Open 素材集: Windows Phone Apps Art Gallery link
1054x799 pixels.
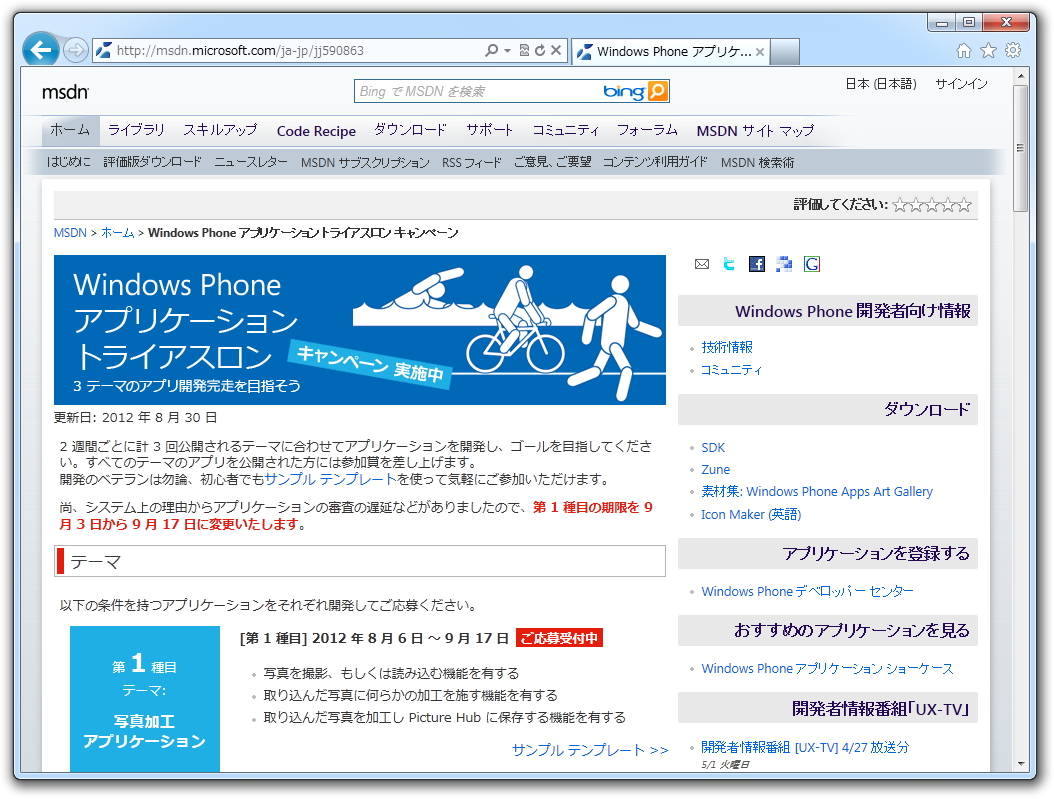tap(817, 492)
